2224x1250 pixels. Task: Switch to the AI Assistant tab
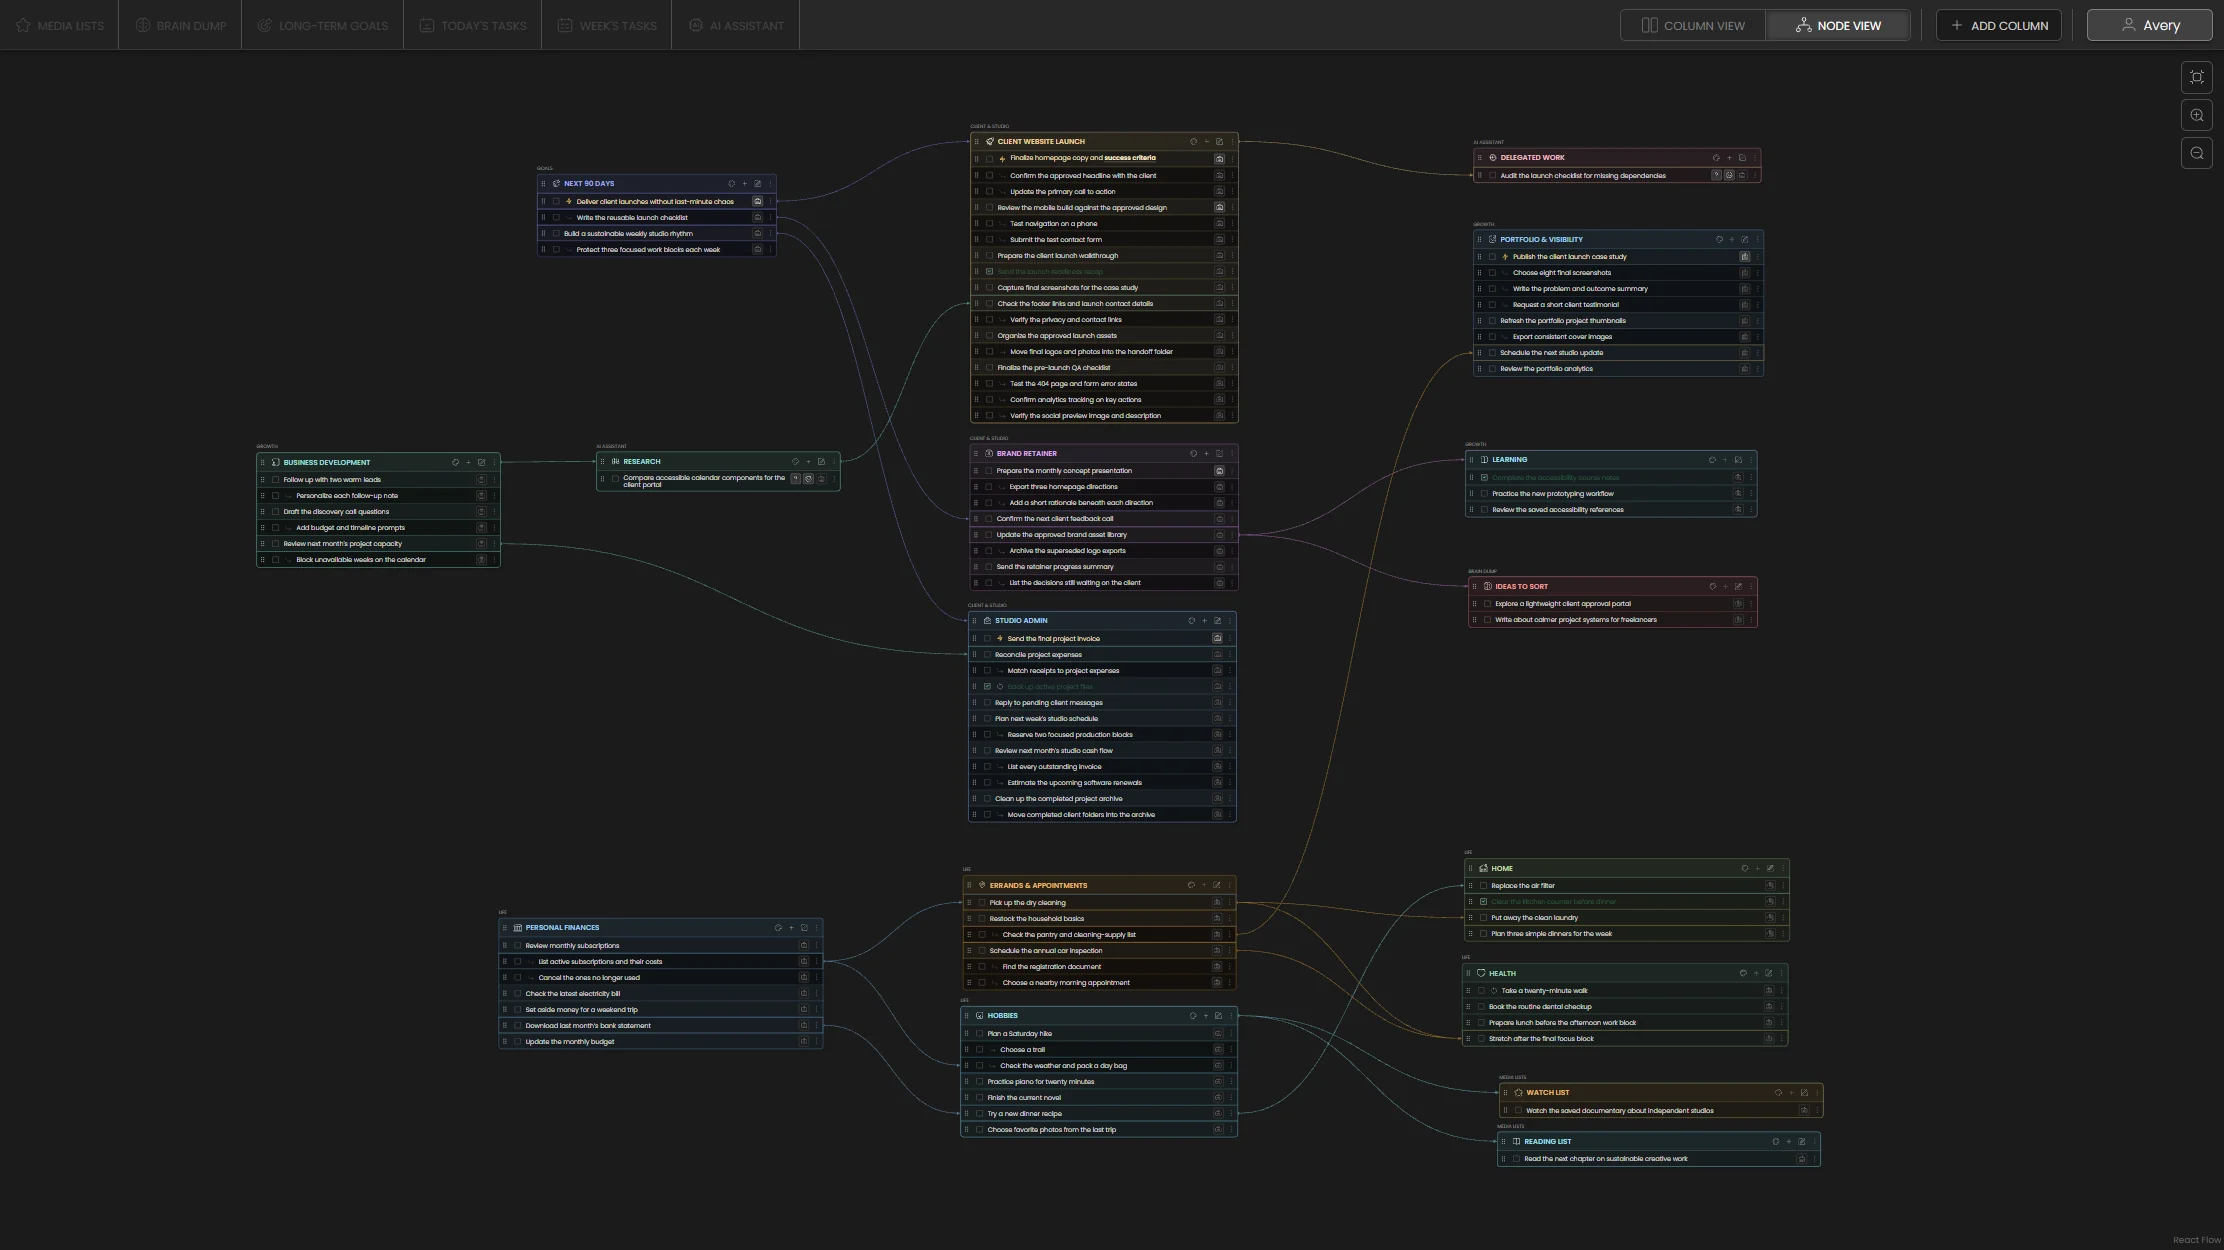pos(736,25)
